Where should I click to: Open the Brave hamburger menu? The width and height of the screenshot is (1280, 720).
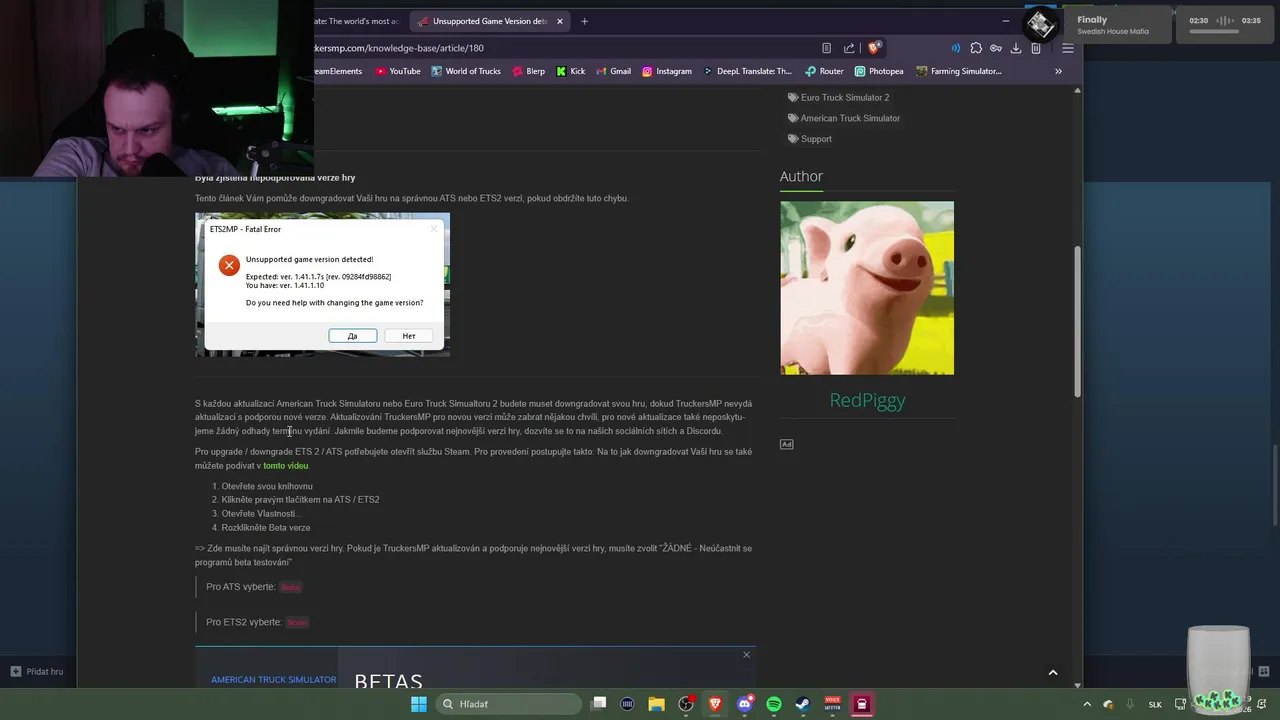1068,48
